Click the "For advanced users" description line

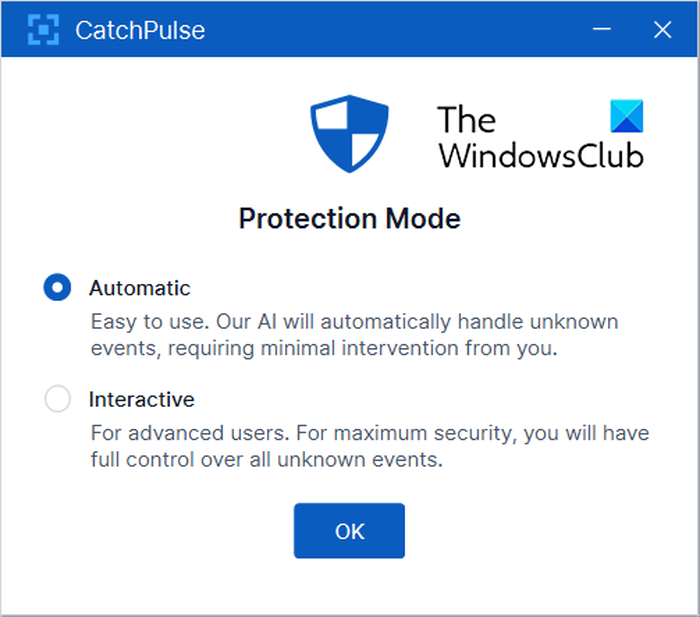pos(369,434)
